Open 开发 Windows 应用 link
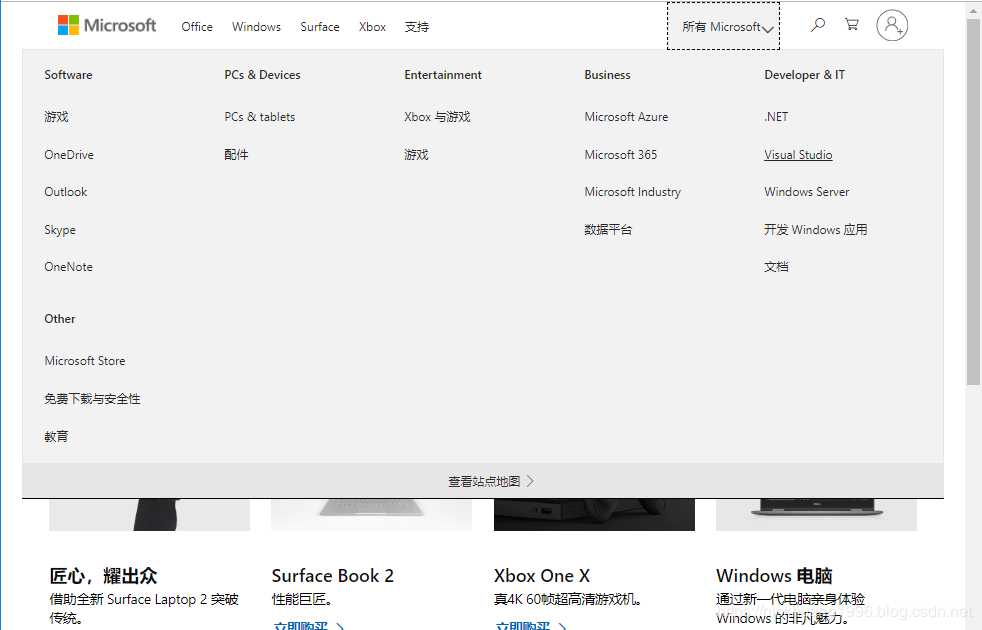Screen dimensions: 982x630 point(815,230)
